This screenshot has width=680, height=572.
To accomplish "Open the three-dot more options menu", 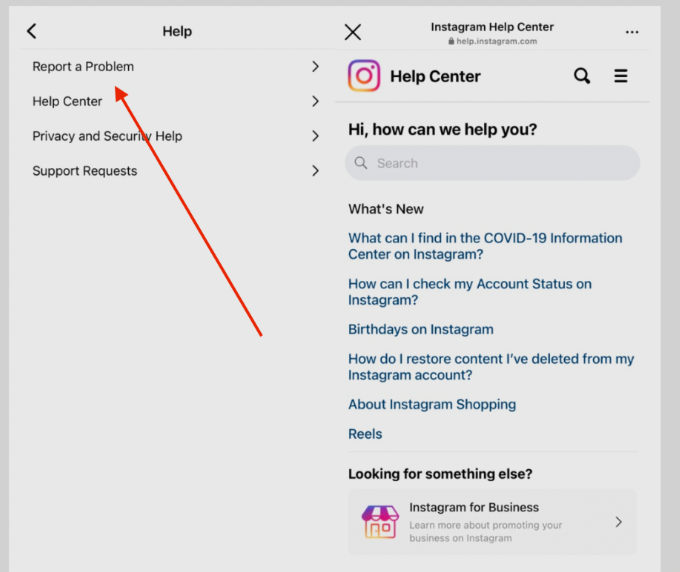I will pyautogui.click(x=632, y=32).
